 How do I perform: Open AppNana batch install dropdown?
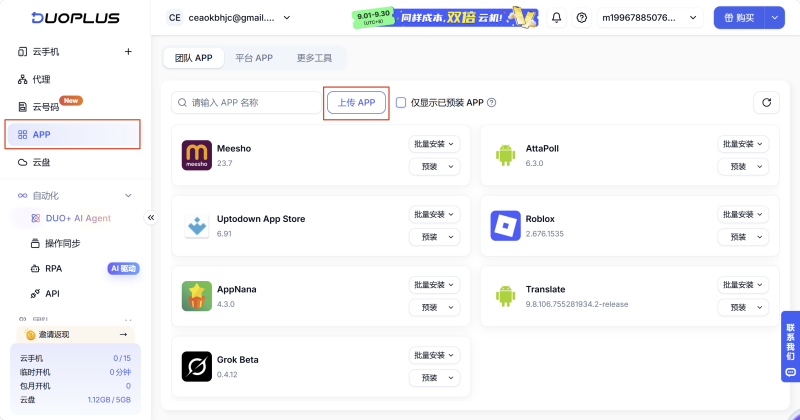pyautogui.click(x=434, y=285)
